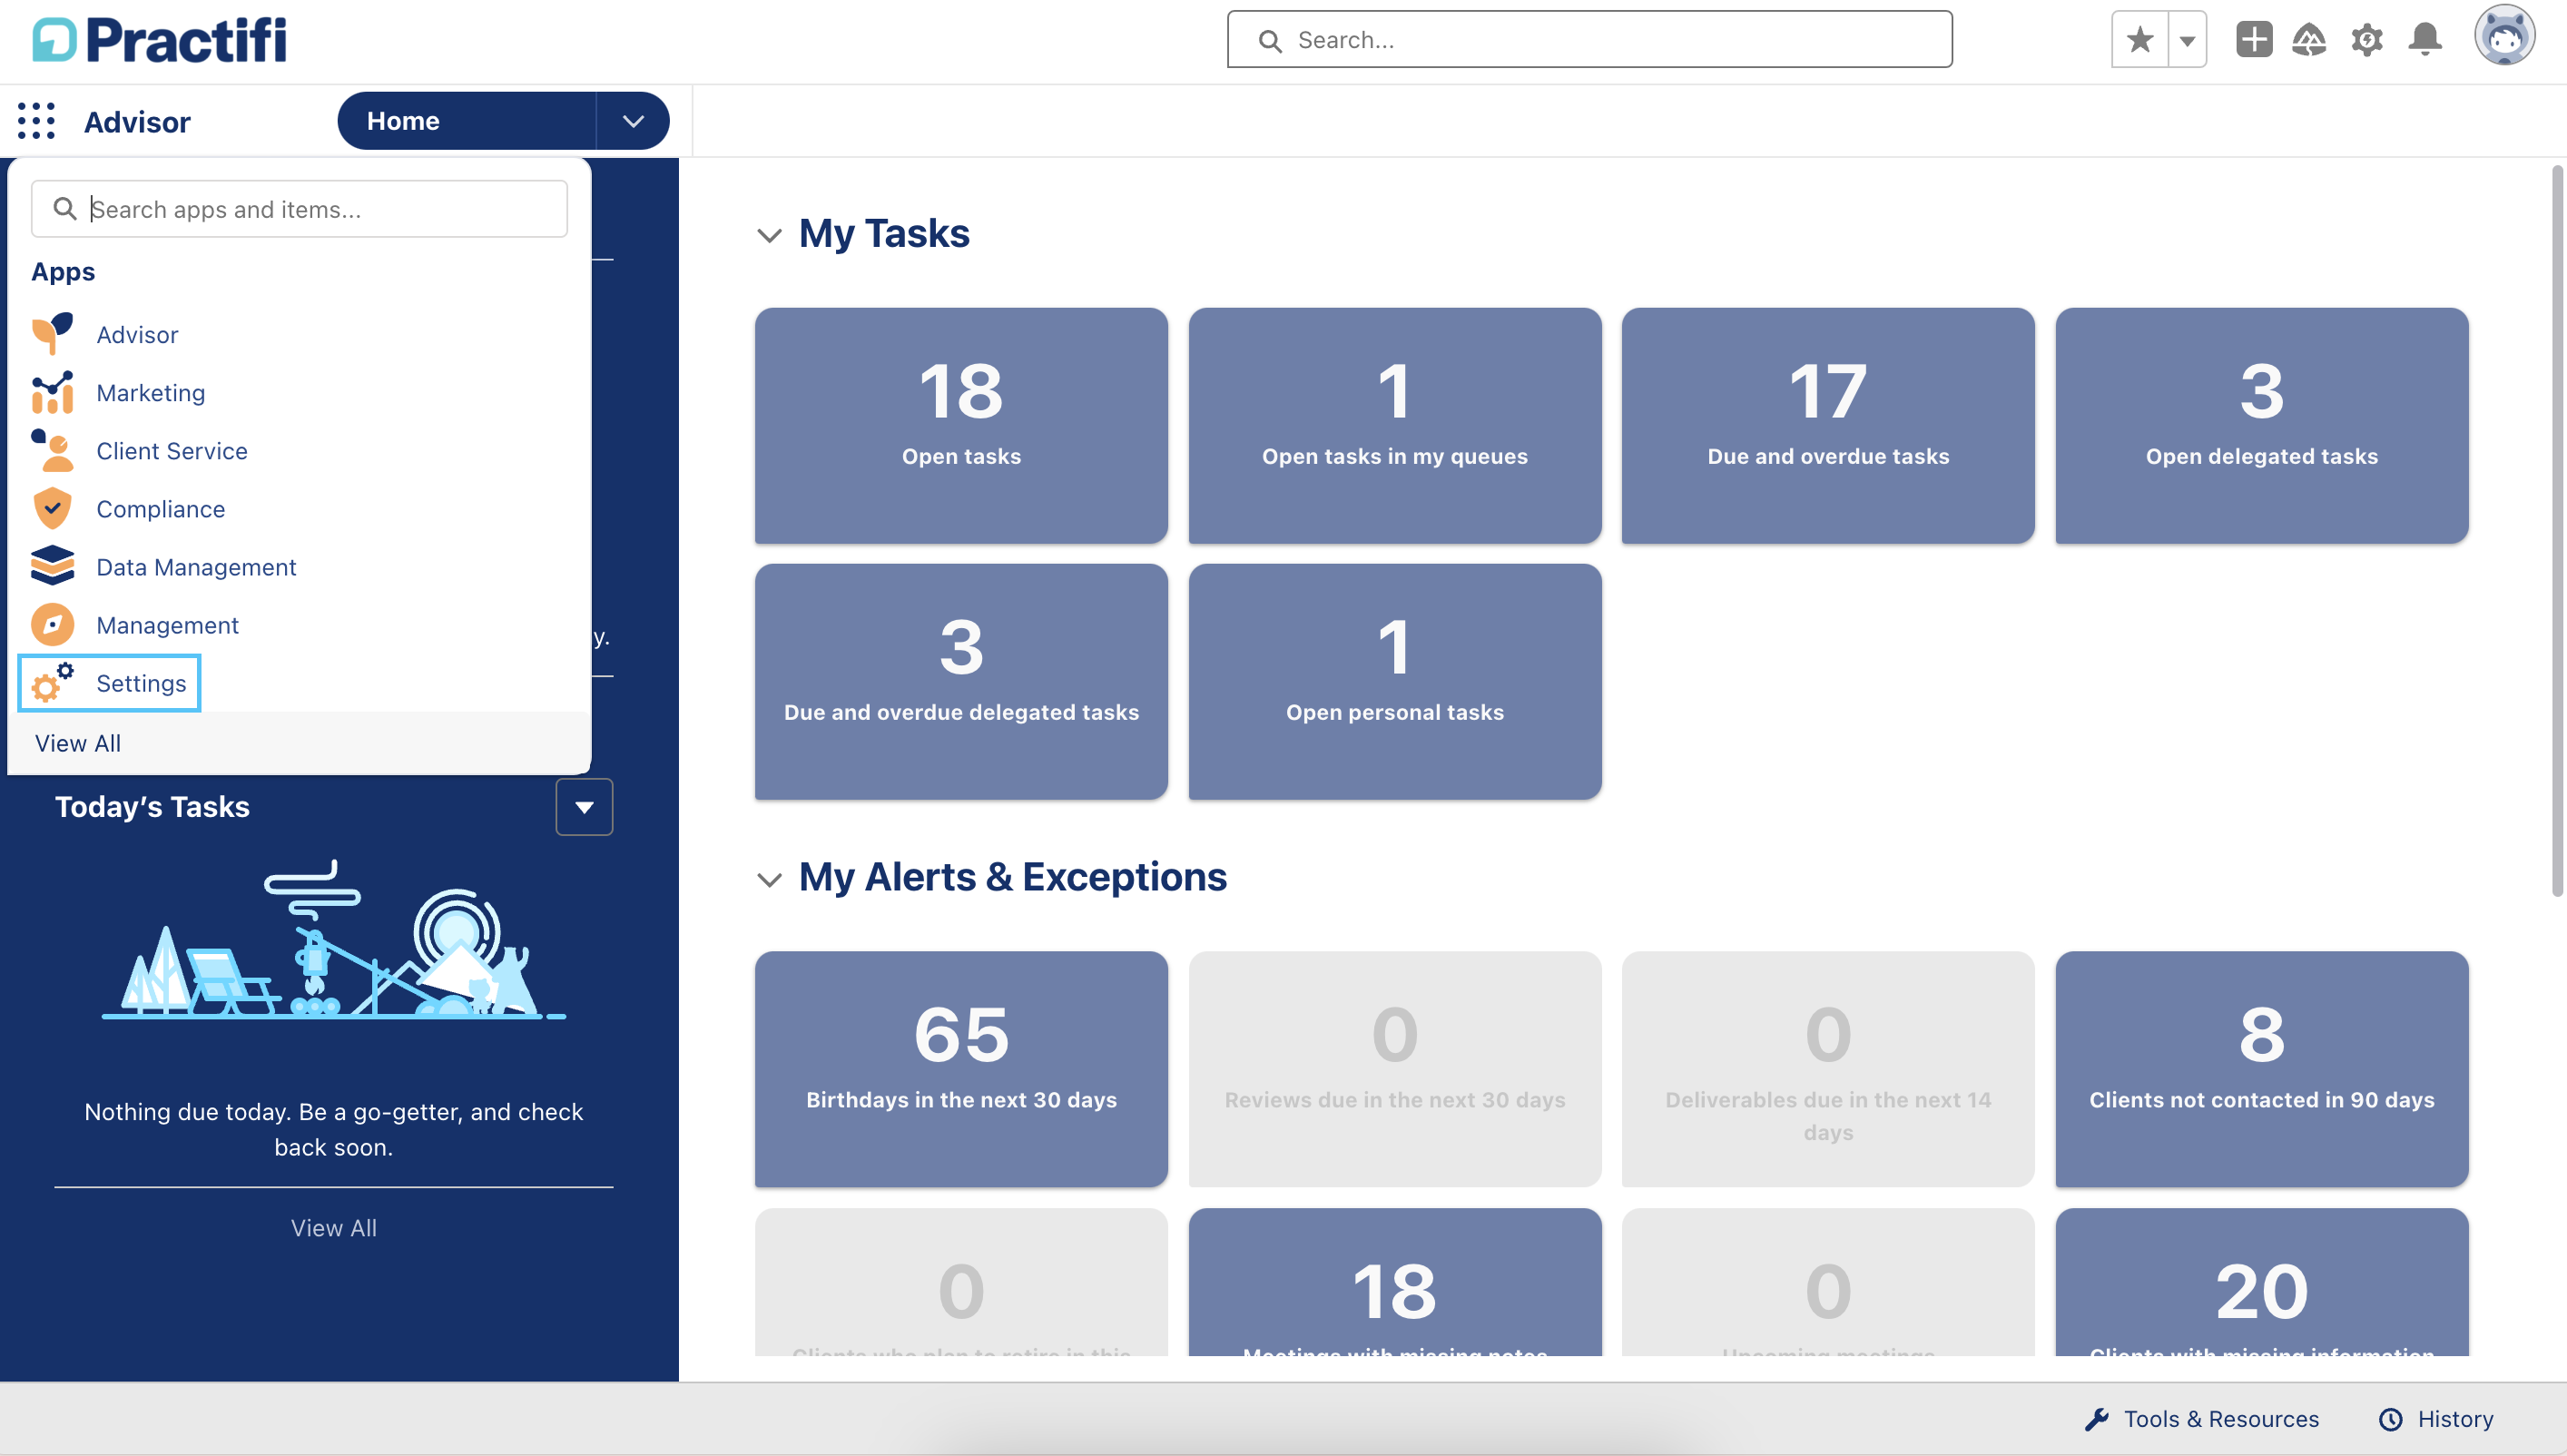Open the 18 Open tasks tile
The height and width of the screenshot is (1456, 2567).
tap(961, 425)
